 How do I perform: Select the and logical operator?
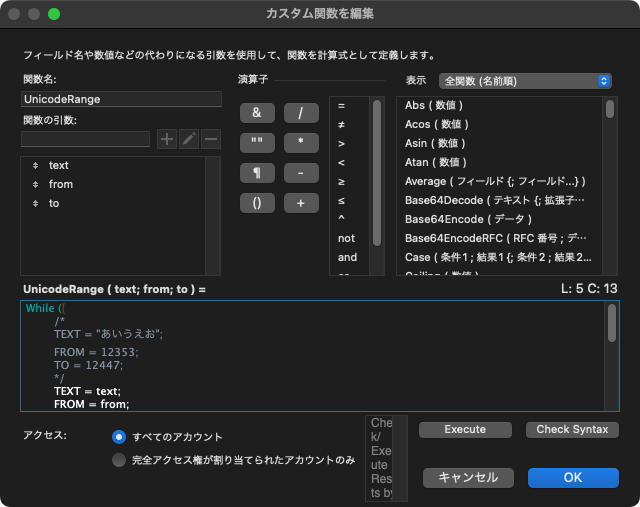349,258
